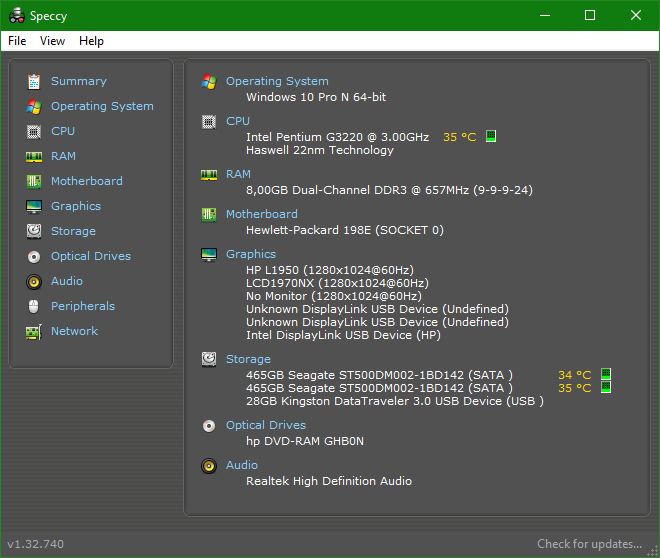
Task: Click the Windows 10 Pro N 64-bit text
Action: [x=316, y=97]
